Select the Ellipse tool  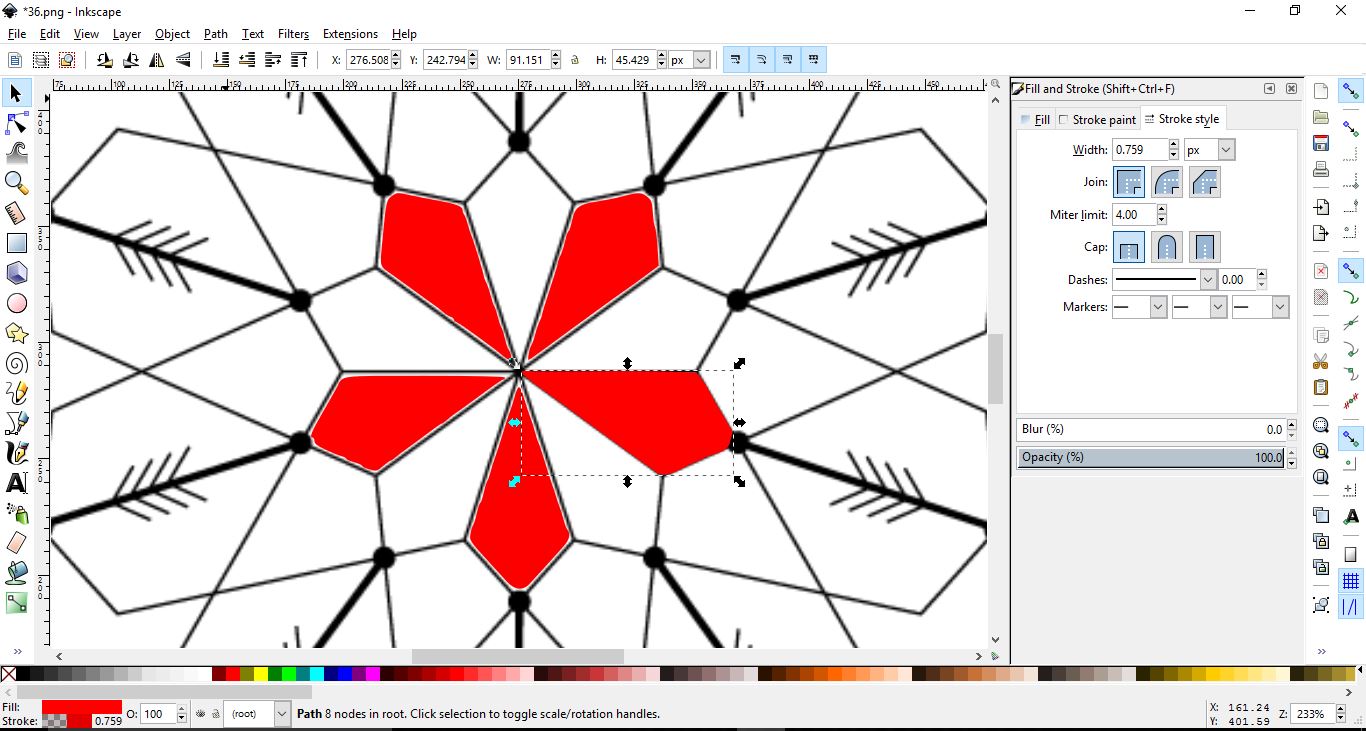16,303
